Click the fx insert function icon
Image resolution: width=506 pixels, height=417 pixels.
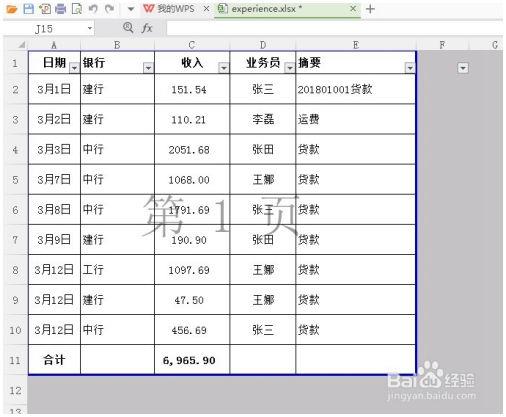tap(147, 28)
